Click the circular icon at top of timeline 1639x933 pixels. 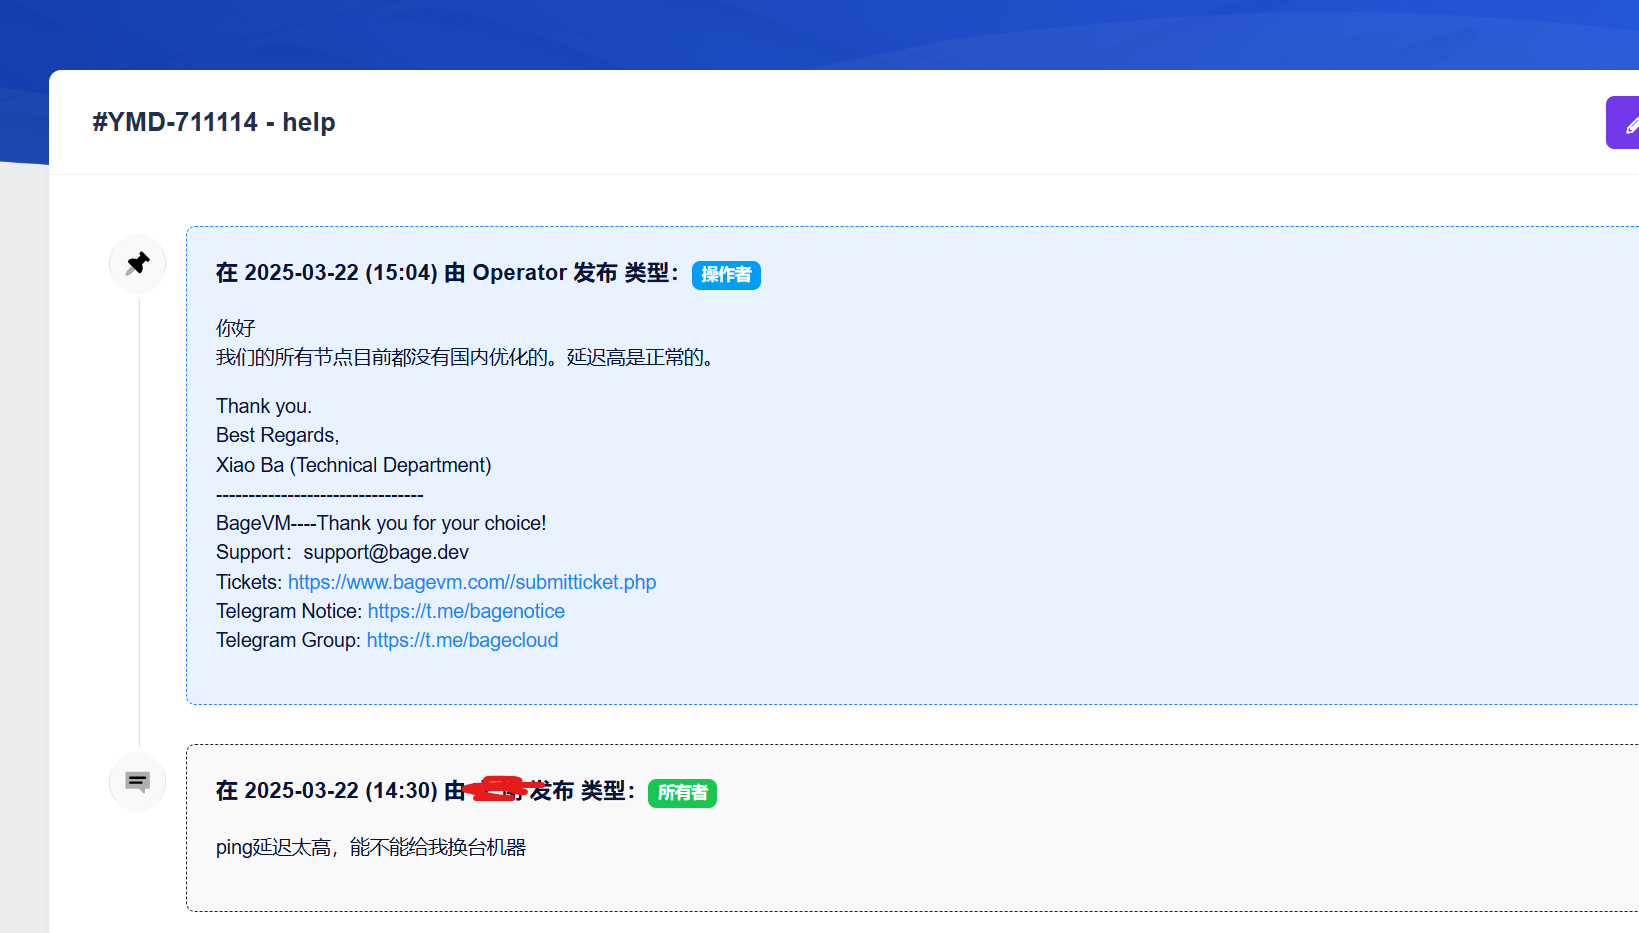[x=137, y=263]
